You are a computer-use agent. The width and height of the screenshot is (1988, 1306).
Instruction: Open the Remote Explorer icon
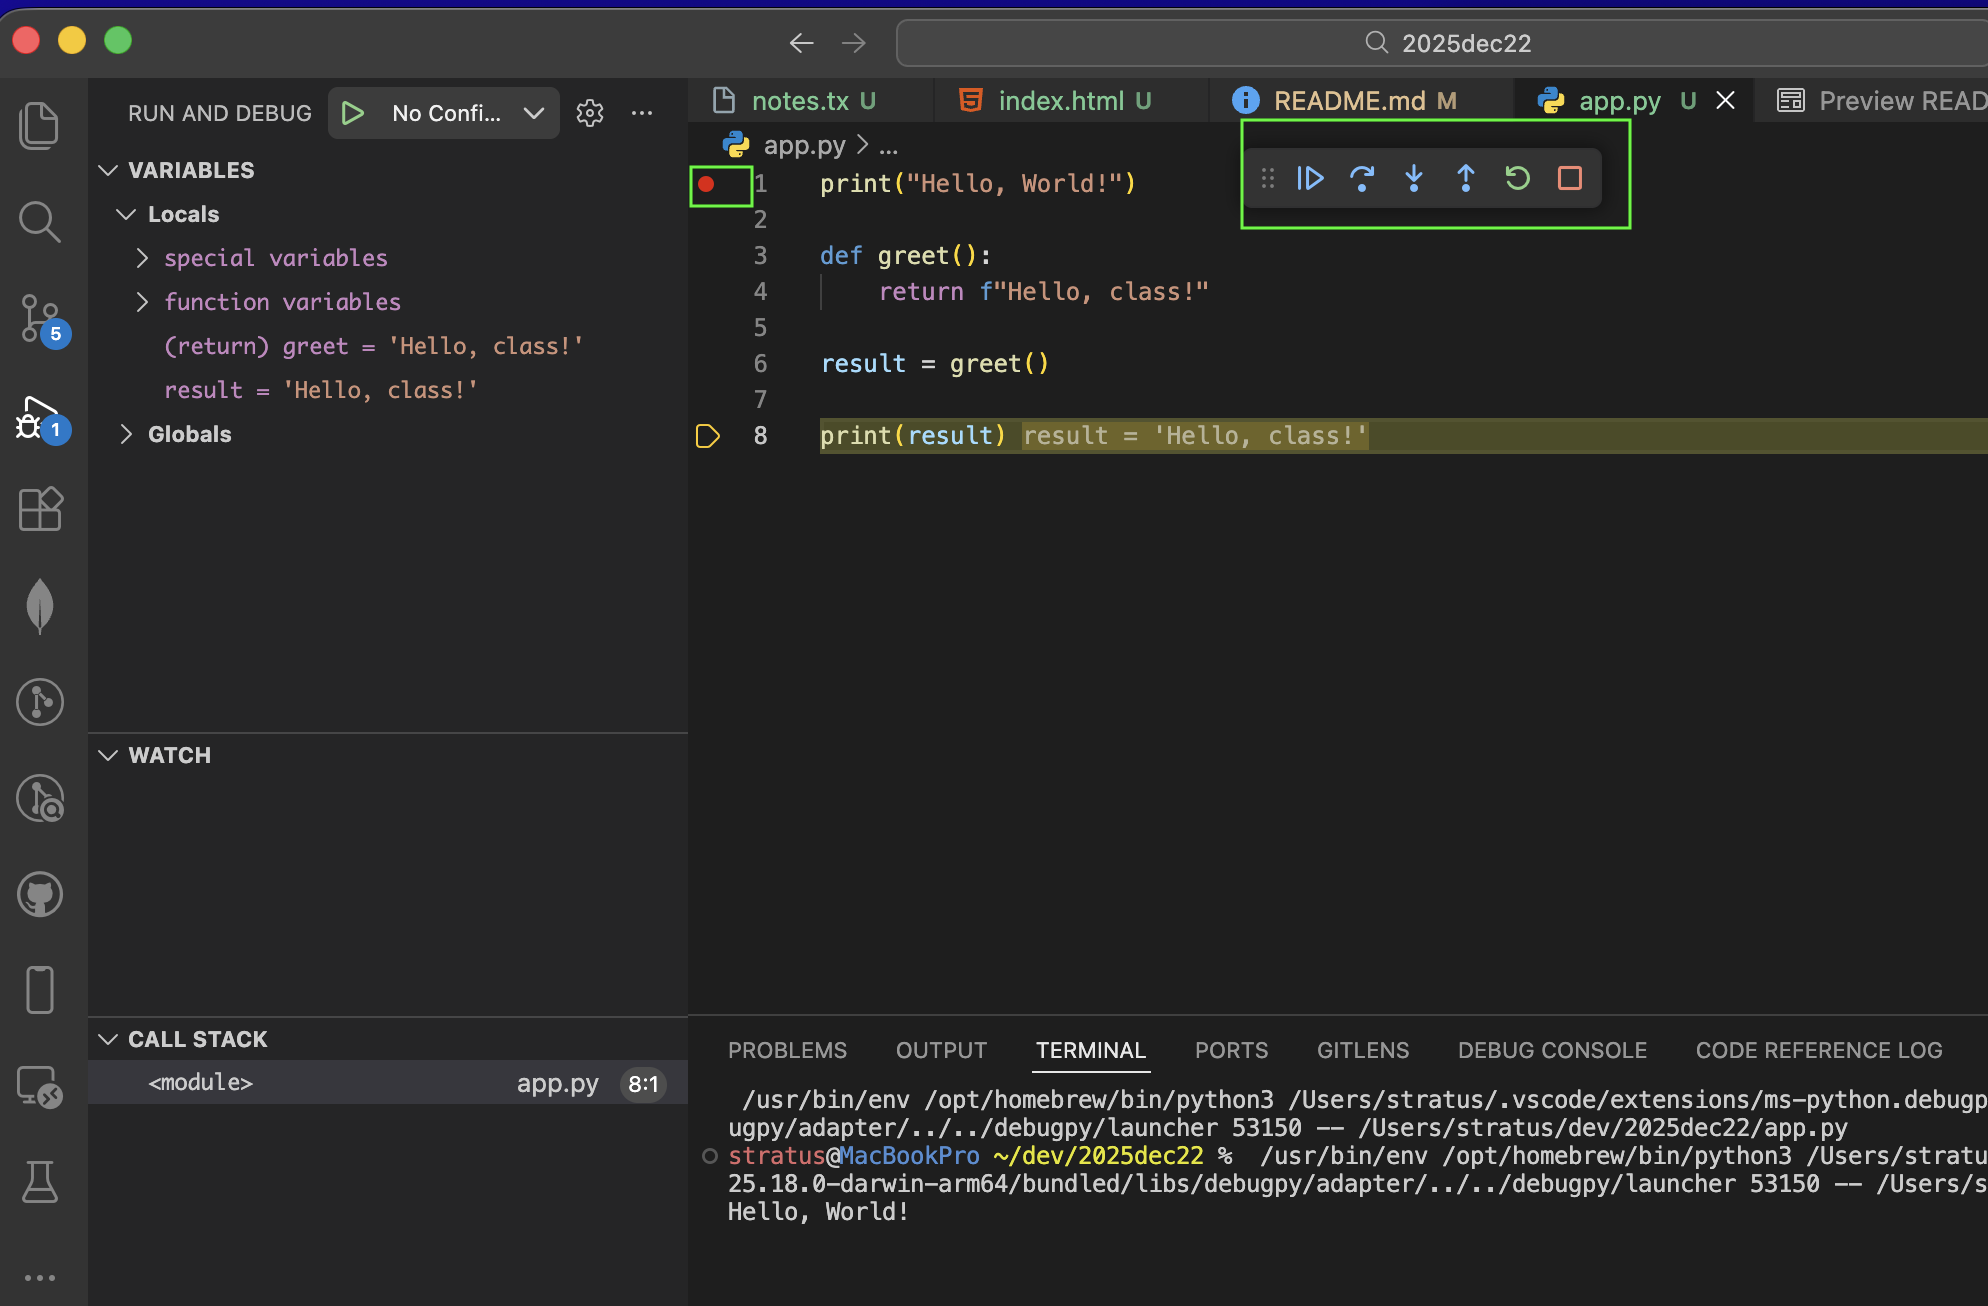pos(40,1086)
